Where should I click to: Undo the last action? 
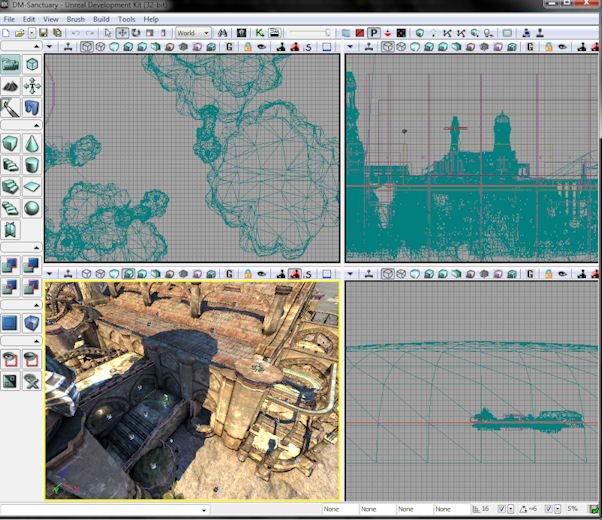(x=76, y=33)
